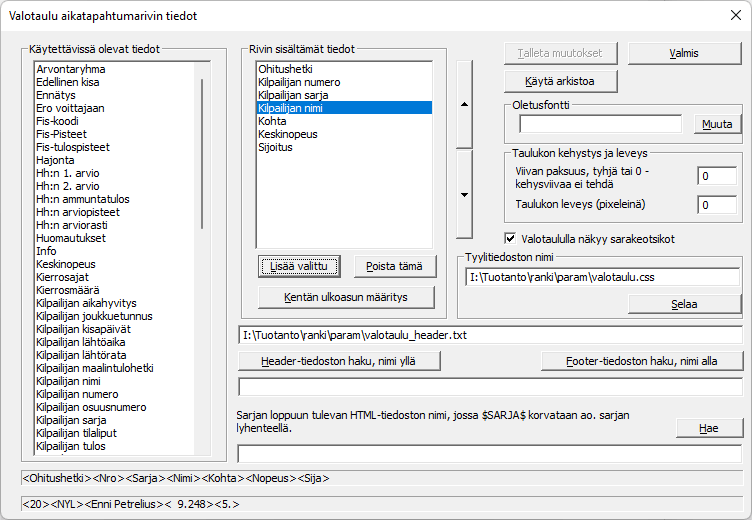The width and height of the screenshot is (752, 520).
Task: Click the 'Viivan paksuus' input field
Action: click(x=717, y=177)
